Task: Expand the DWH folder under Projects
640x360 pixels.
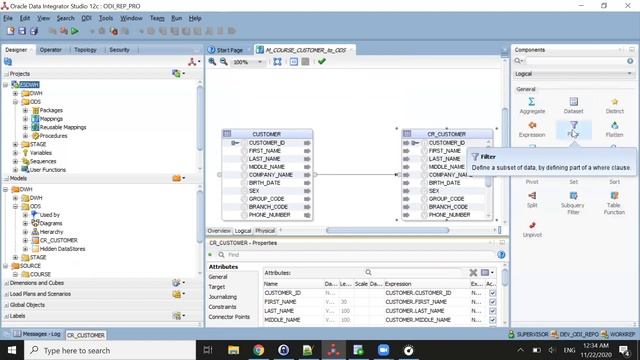Action: (x=16, y=93)
